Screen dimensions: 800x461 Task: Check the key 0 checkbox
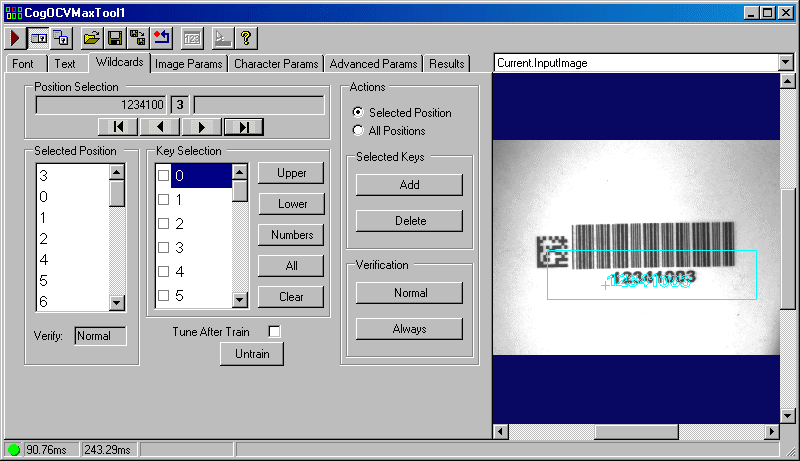point(163,175)
